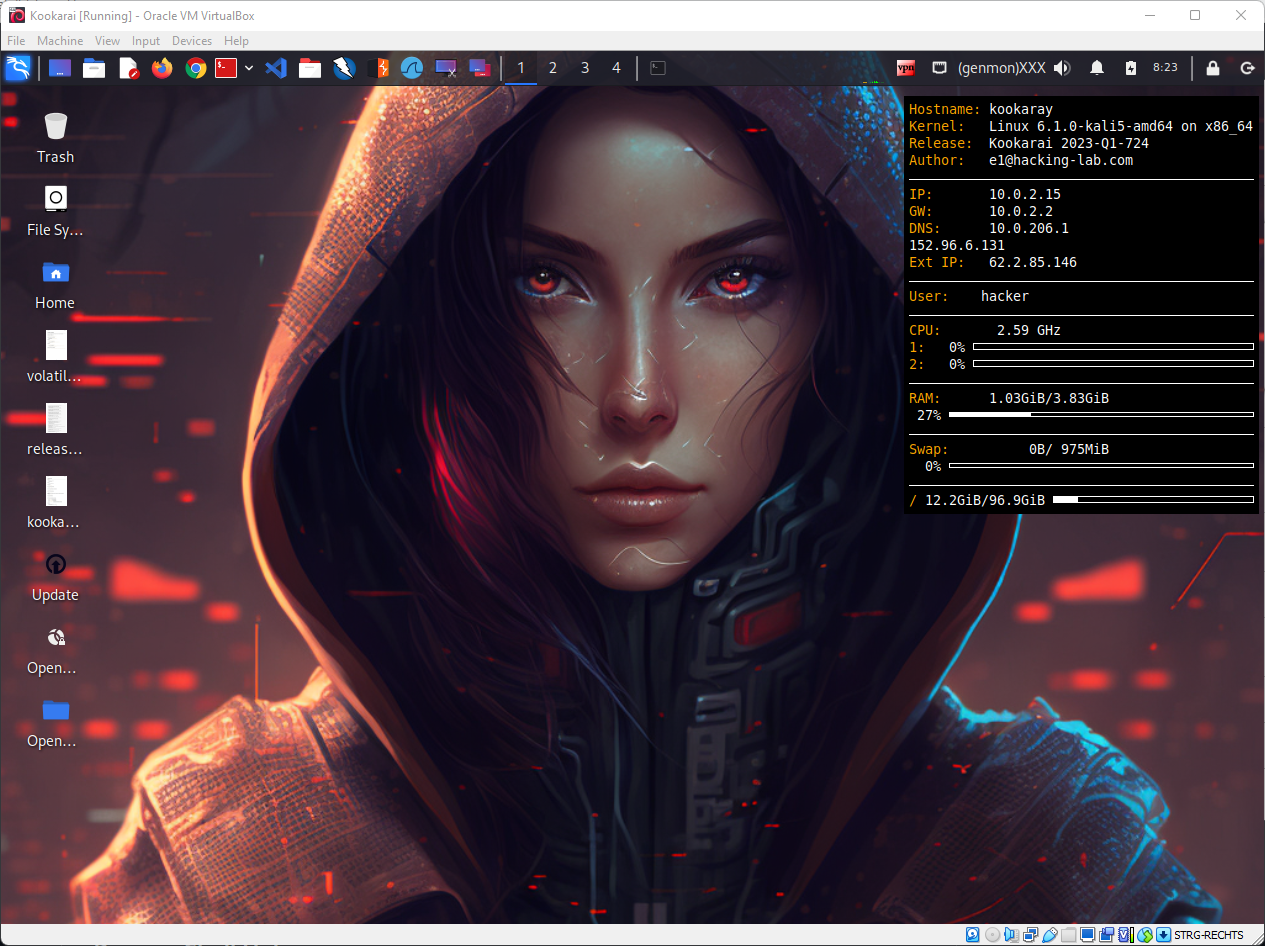
Task: Open the VirtualBox Machine menu
Action: tap(60, 41)
